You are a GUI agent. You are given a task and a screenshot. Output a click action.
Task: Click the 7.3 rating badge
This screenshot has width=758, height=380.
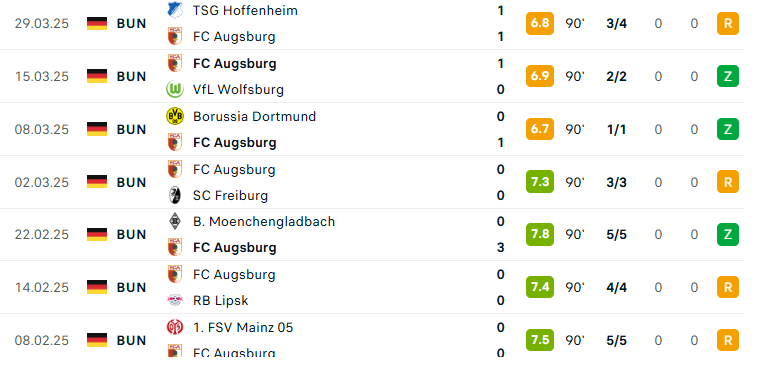tap(539, 182)
